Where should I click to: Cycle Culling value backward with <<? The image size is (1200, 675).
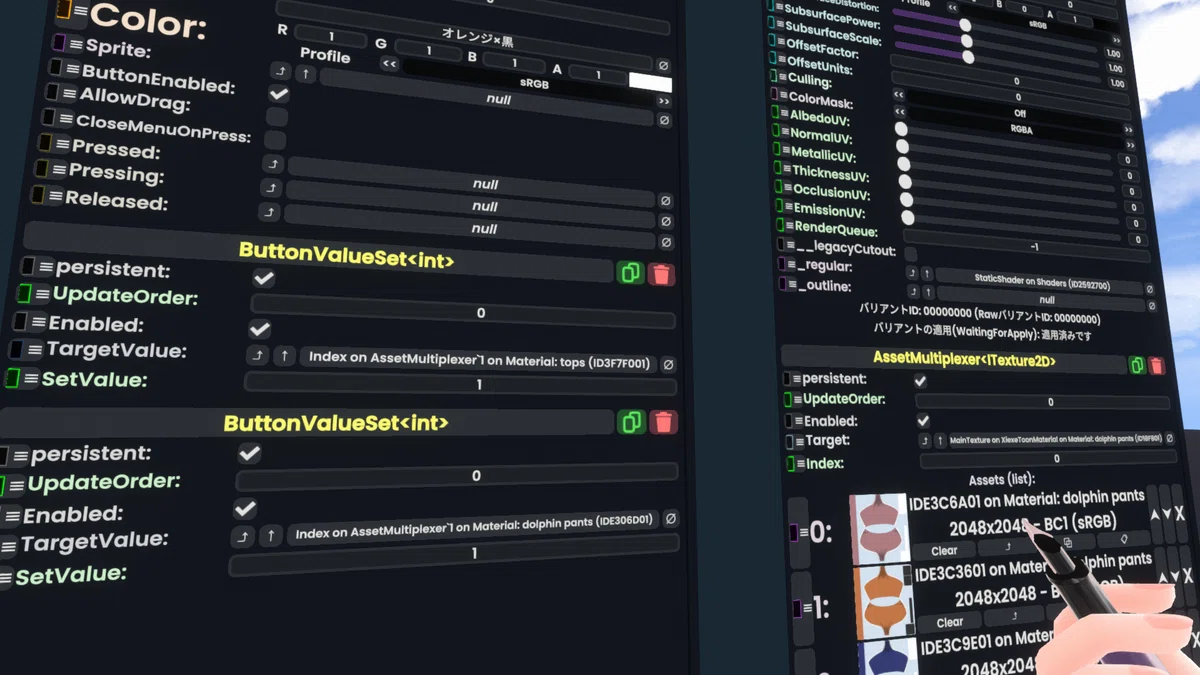tap(898, 96)
